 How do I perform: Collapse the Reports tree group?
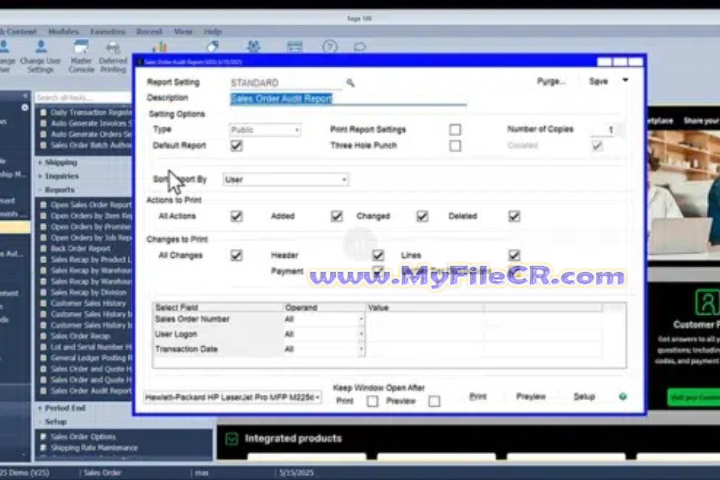tap(40, 190)
